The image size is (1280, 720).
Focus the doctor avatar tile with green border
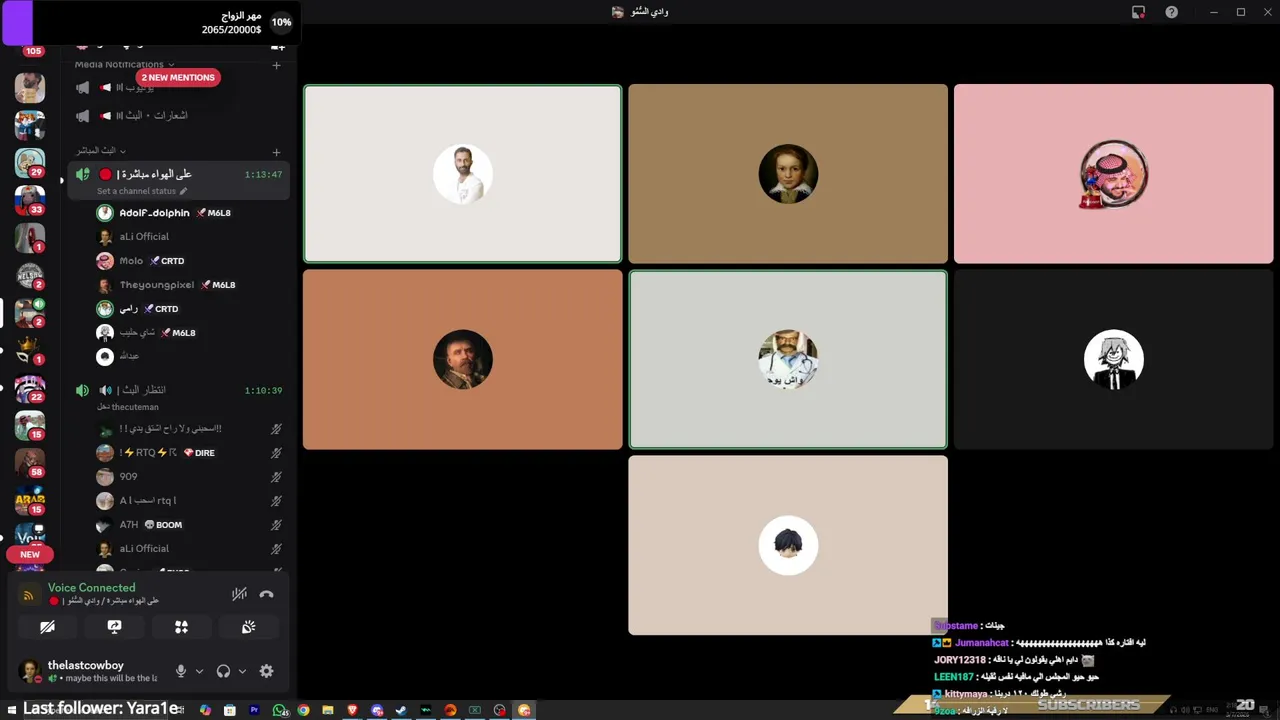tap(788, 360)
